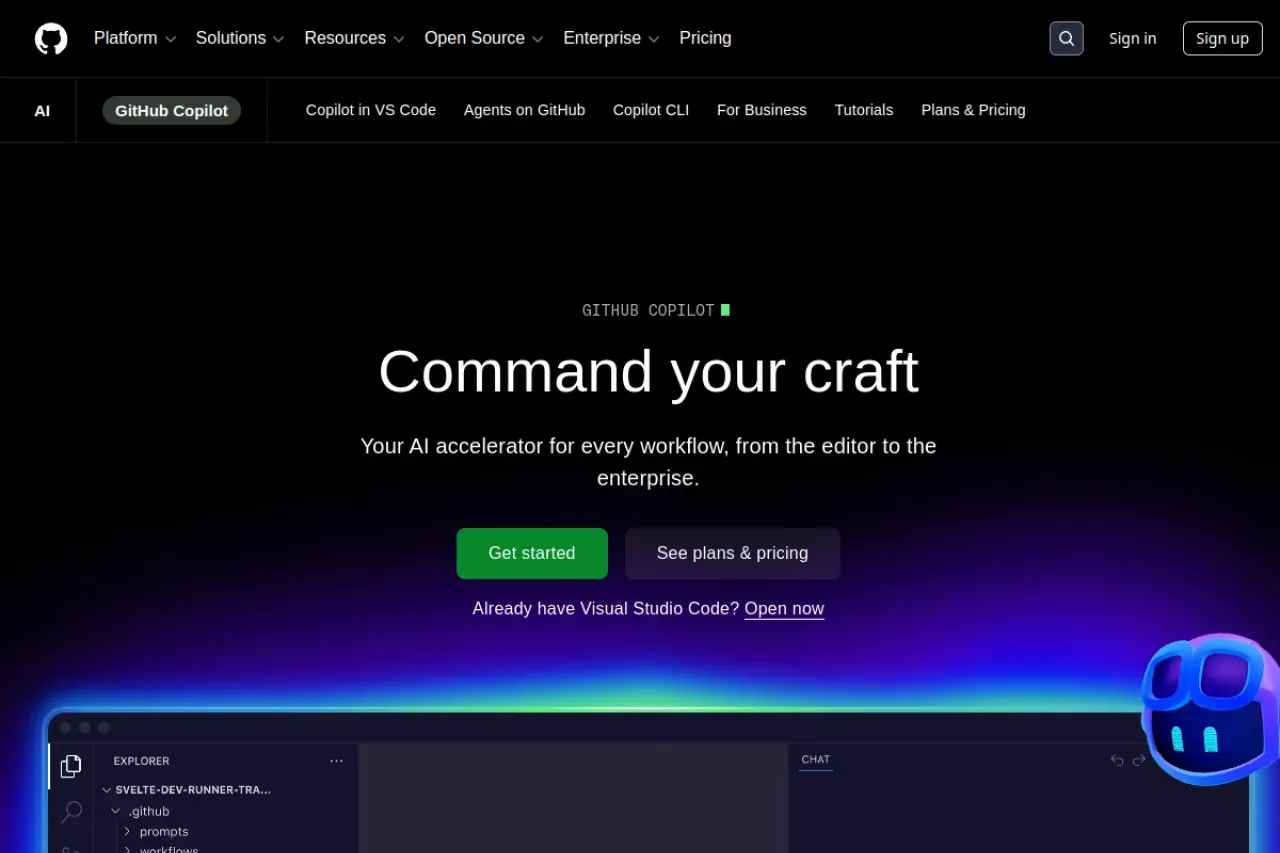The width and height of the screenshot is (1280, 853).
Task: Click See plans & pricing button
Action: pyautogui.click(x=732, y=553)
